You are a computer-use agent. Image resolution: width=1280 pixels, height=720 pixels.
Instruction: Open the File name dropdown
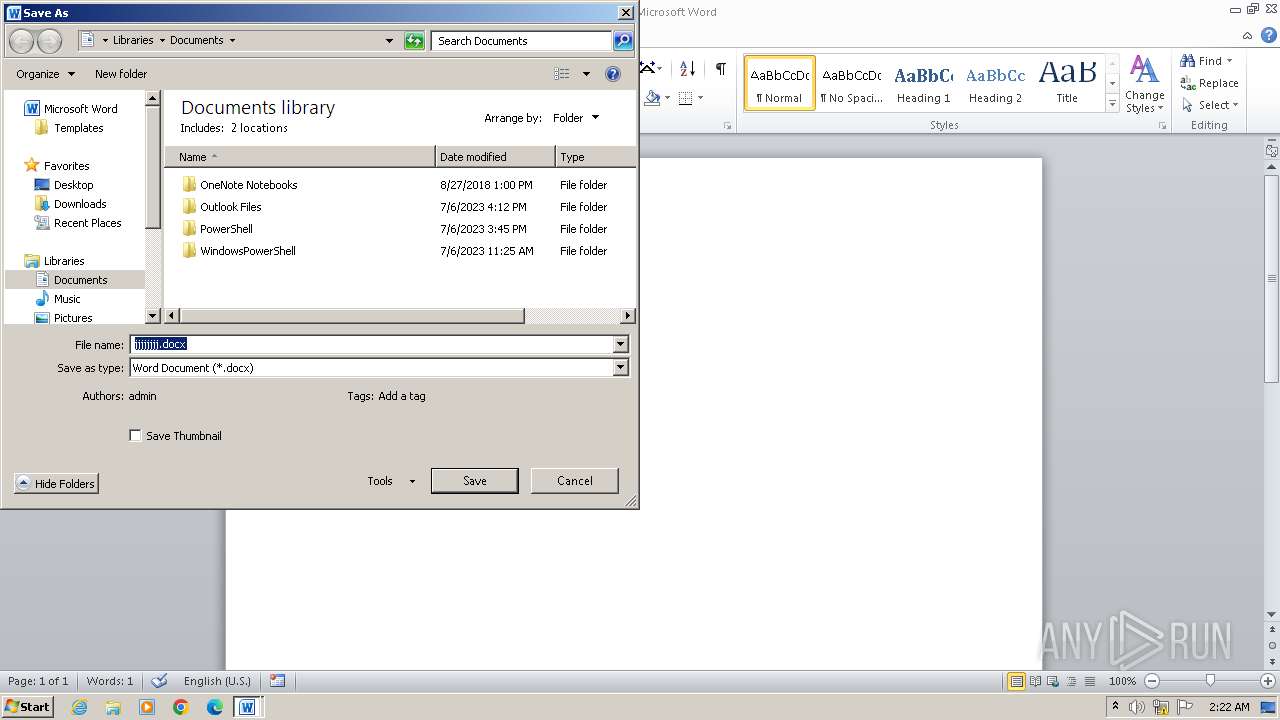(x=620, y=344)
